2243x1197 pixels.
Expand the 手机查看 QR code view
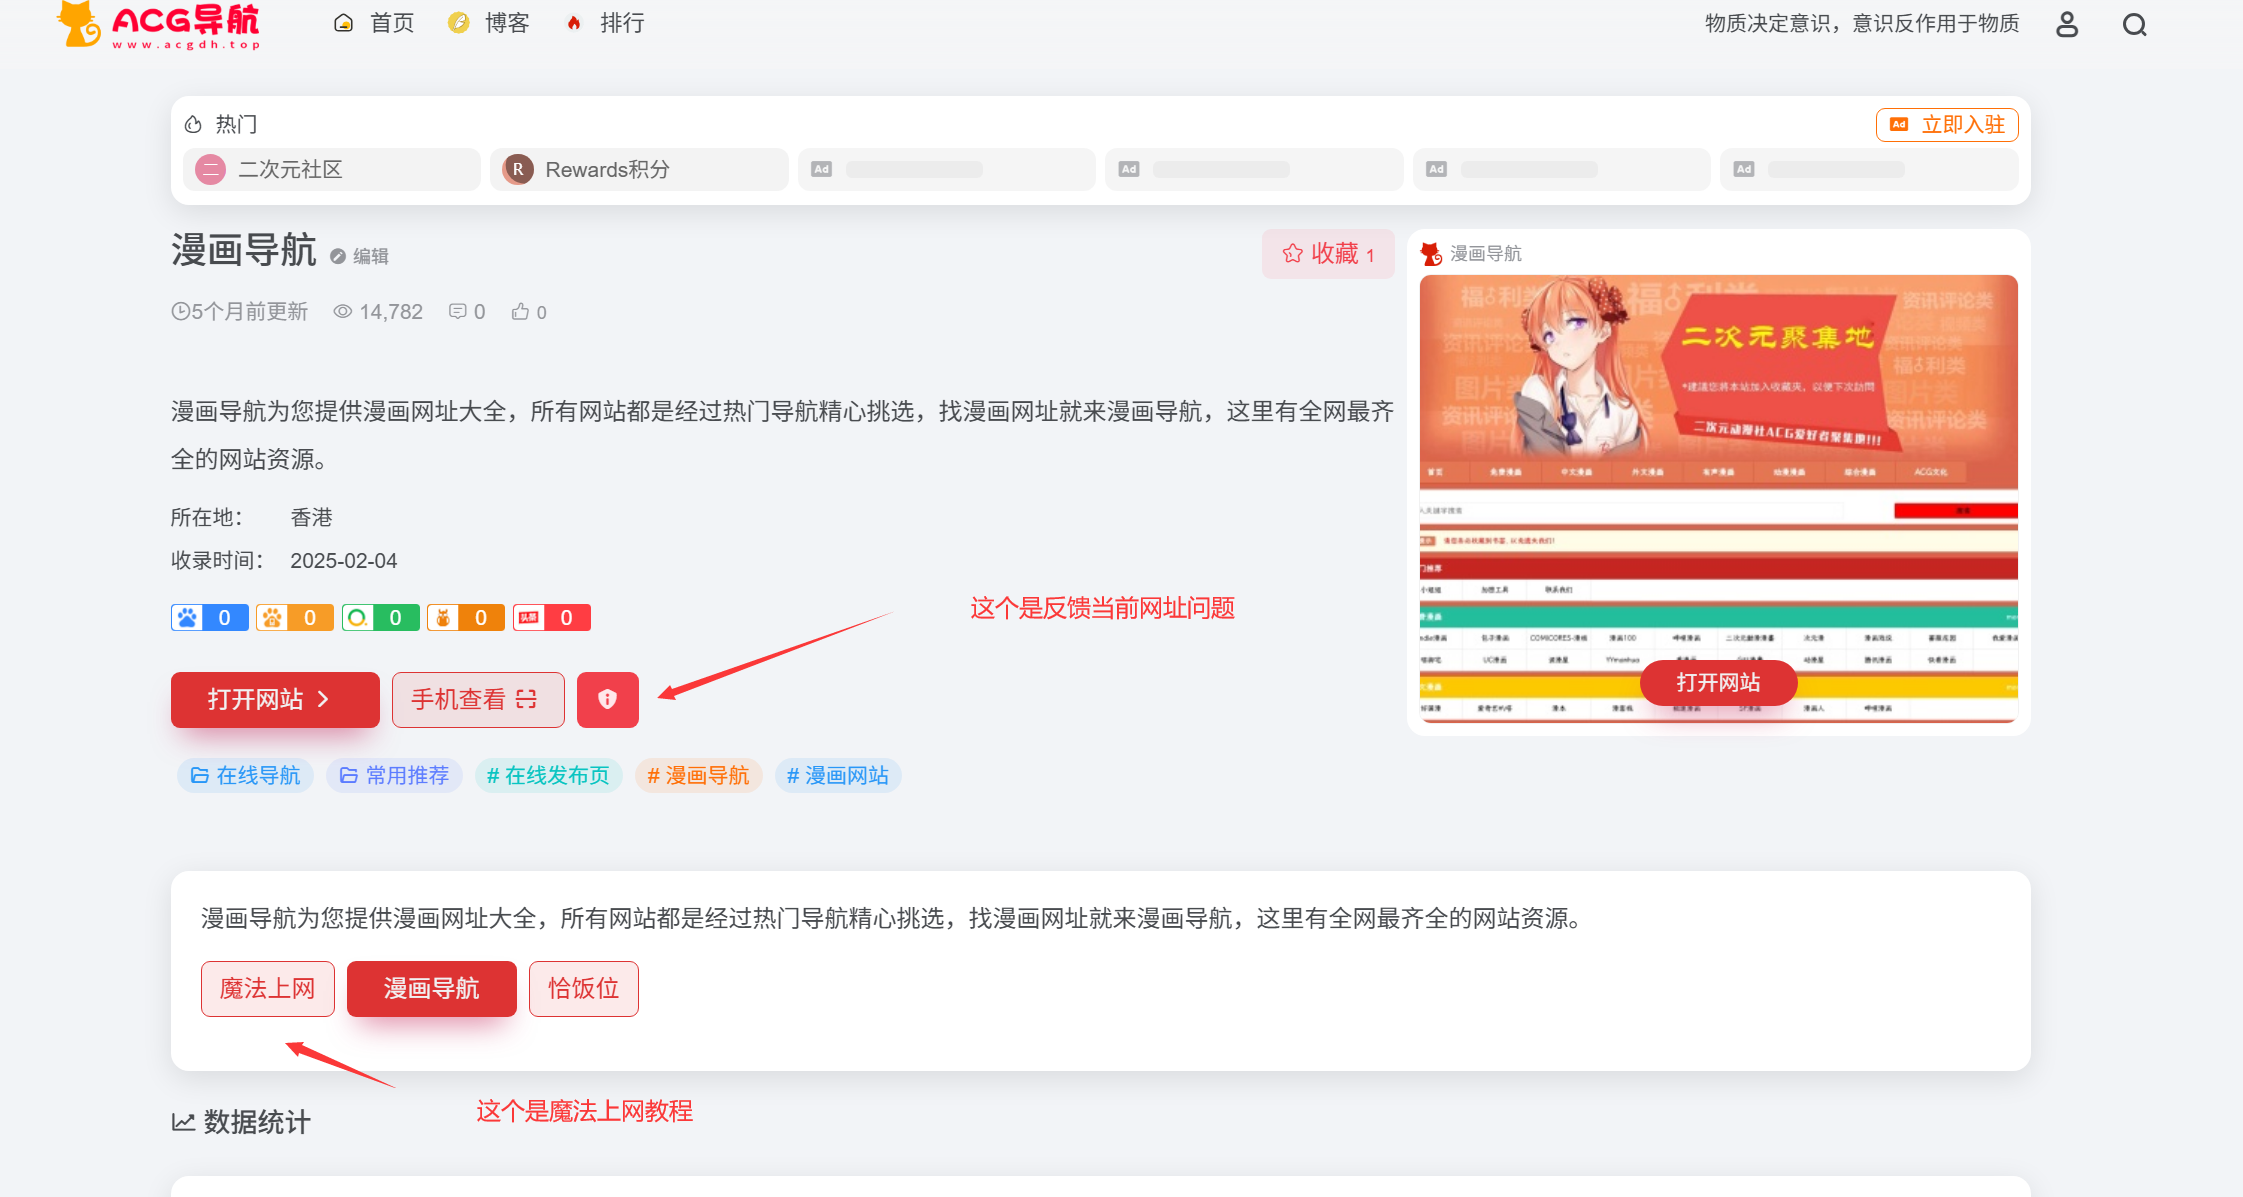point(477,699)
